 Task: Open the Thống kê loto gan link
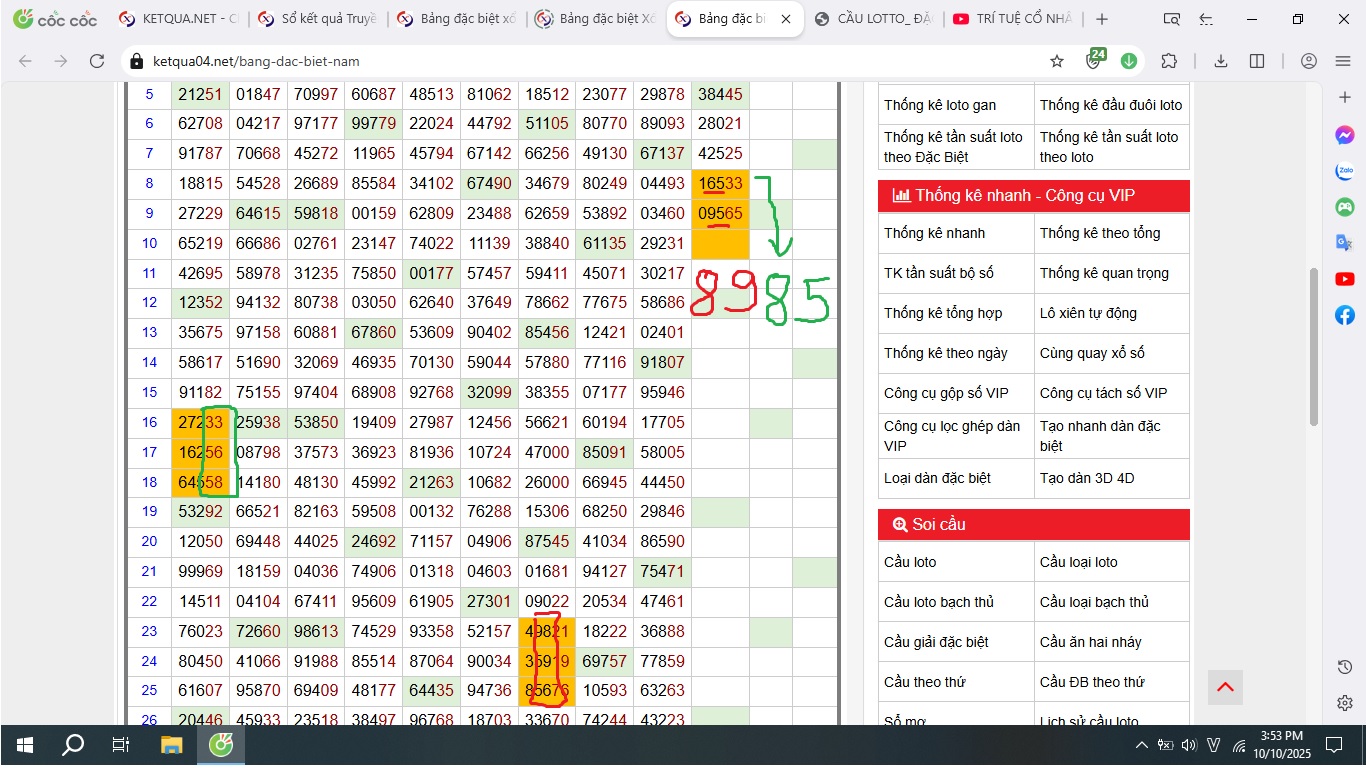pyautogui.click(x=940, y=105)
